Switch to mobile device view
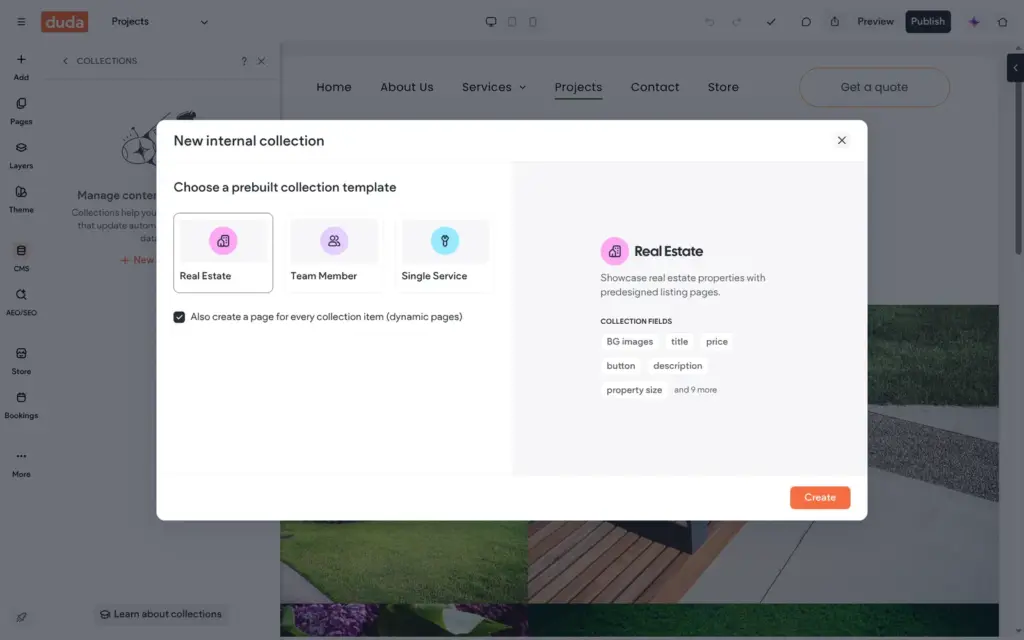This screenshot has height=640, width=1024. 533,22
